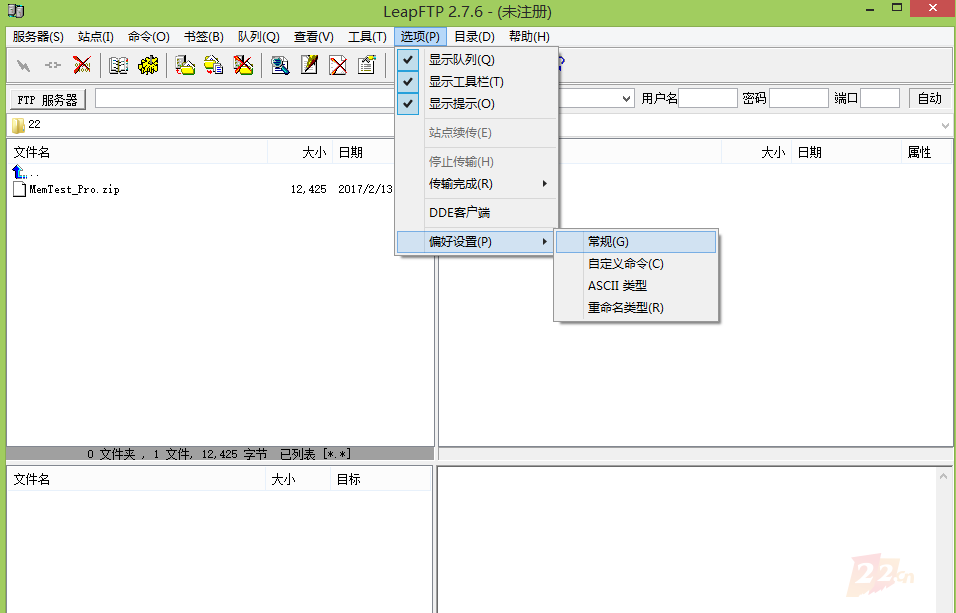Focus the 端口 input field

point(880,98)
